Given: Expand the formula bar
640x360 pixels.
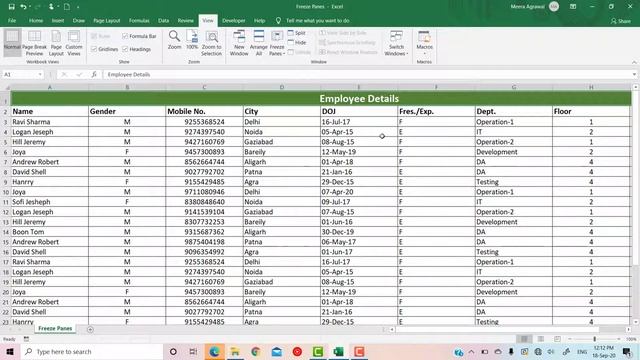Looking at the screenshot, I should (634, 74).
